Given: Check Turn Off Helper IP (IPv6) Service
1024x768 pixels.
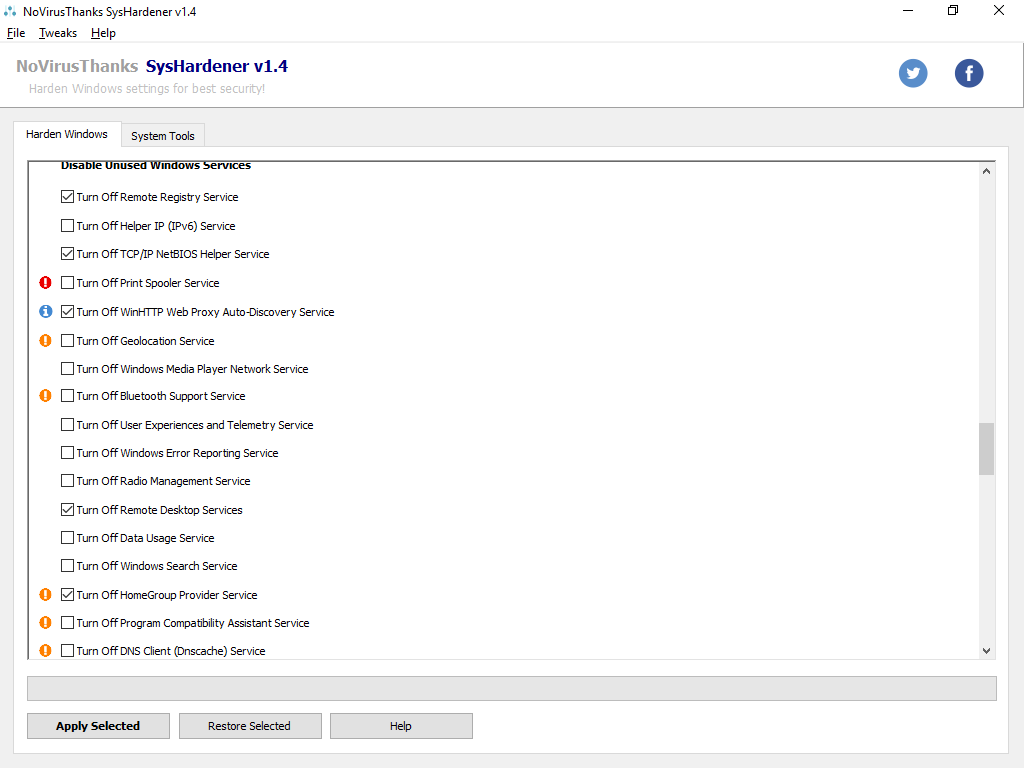Looking at the screenshot, I should (67, 225).
